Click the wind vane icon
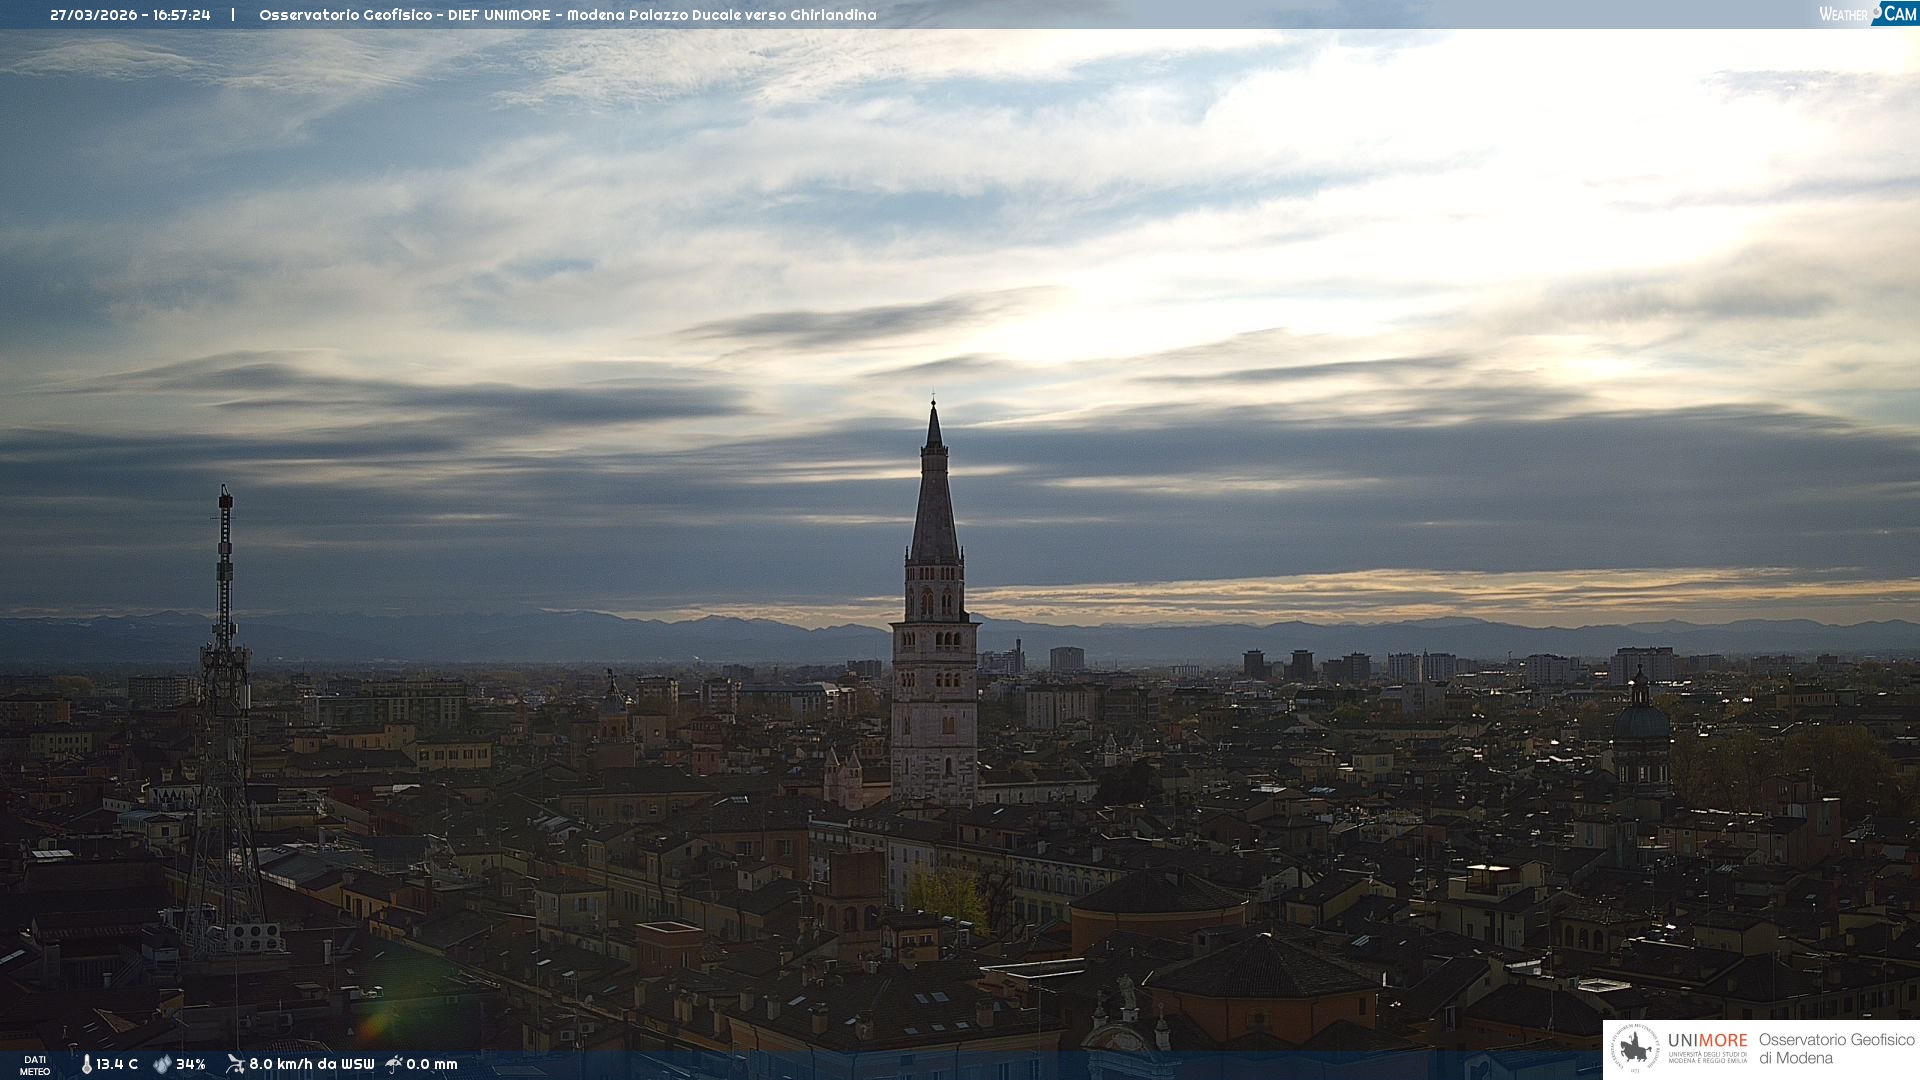The height and width of the screenshot is (1080, 1920). (x=235, y=1064)
